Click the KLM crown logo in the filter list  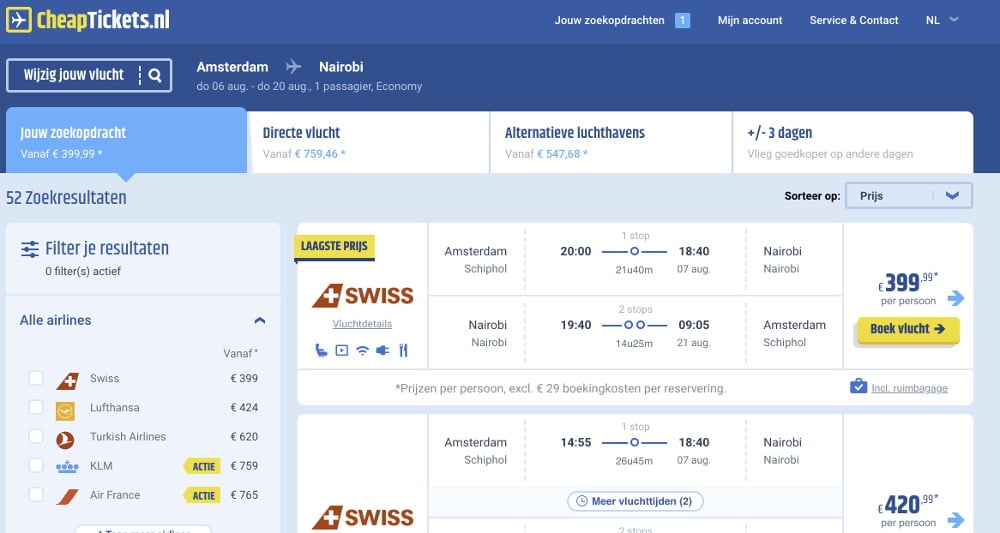coord(67,467)
